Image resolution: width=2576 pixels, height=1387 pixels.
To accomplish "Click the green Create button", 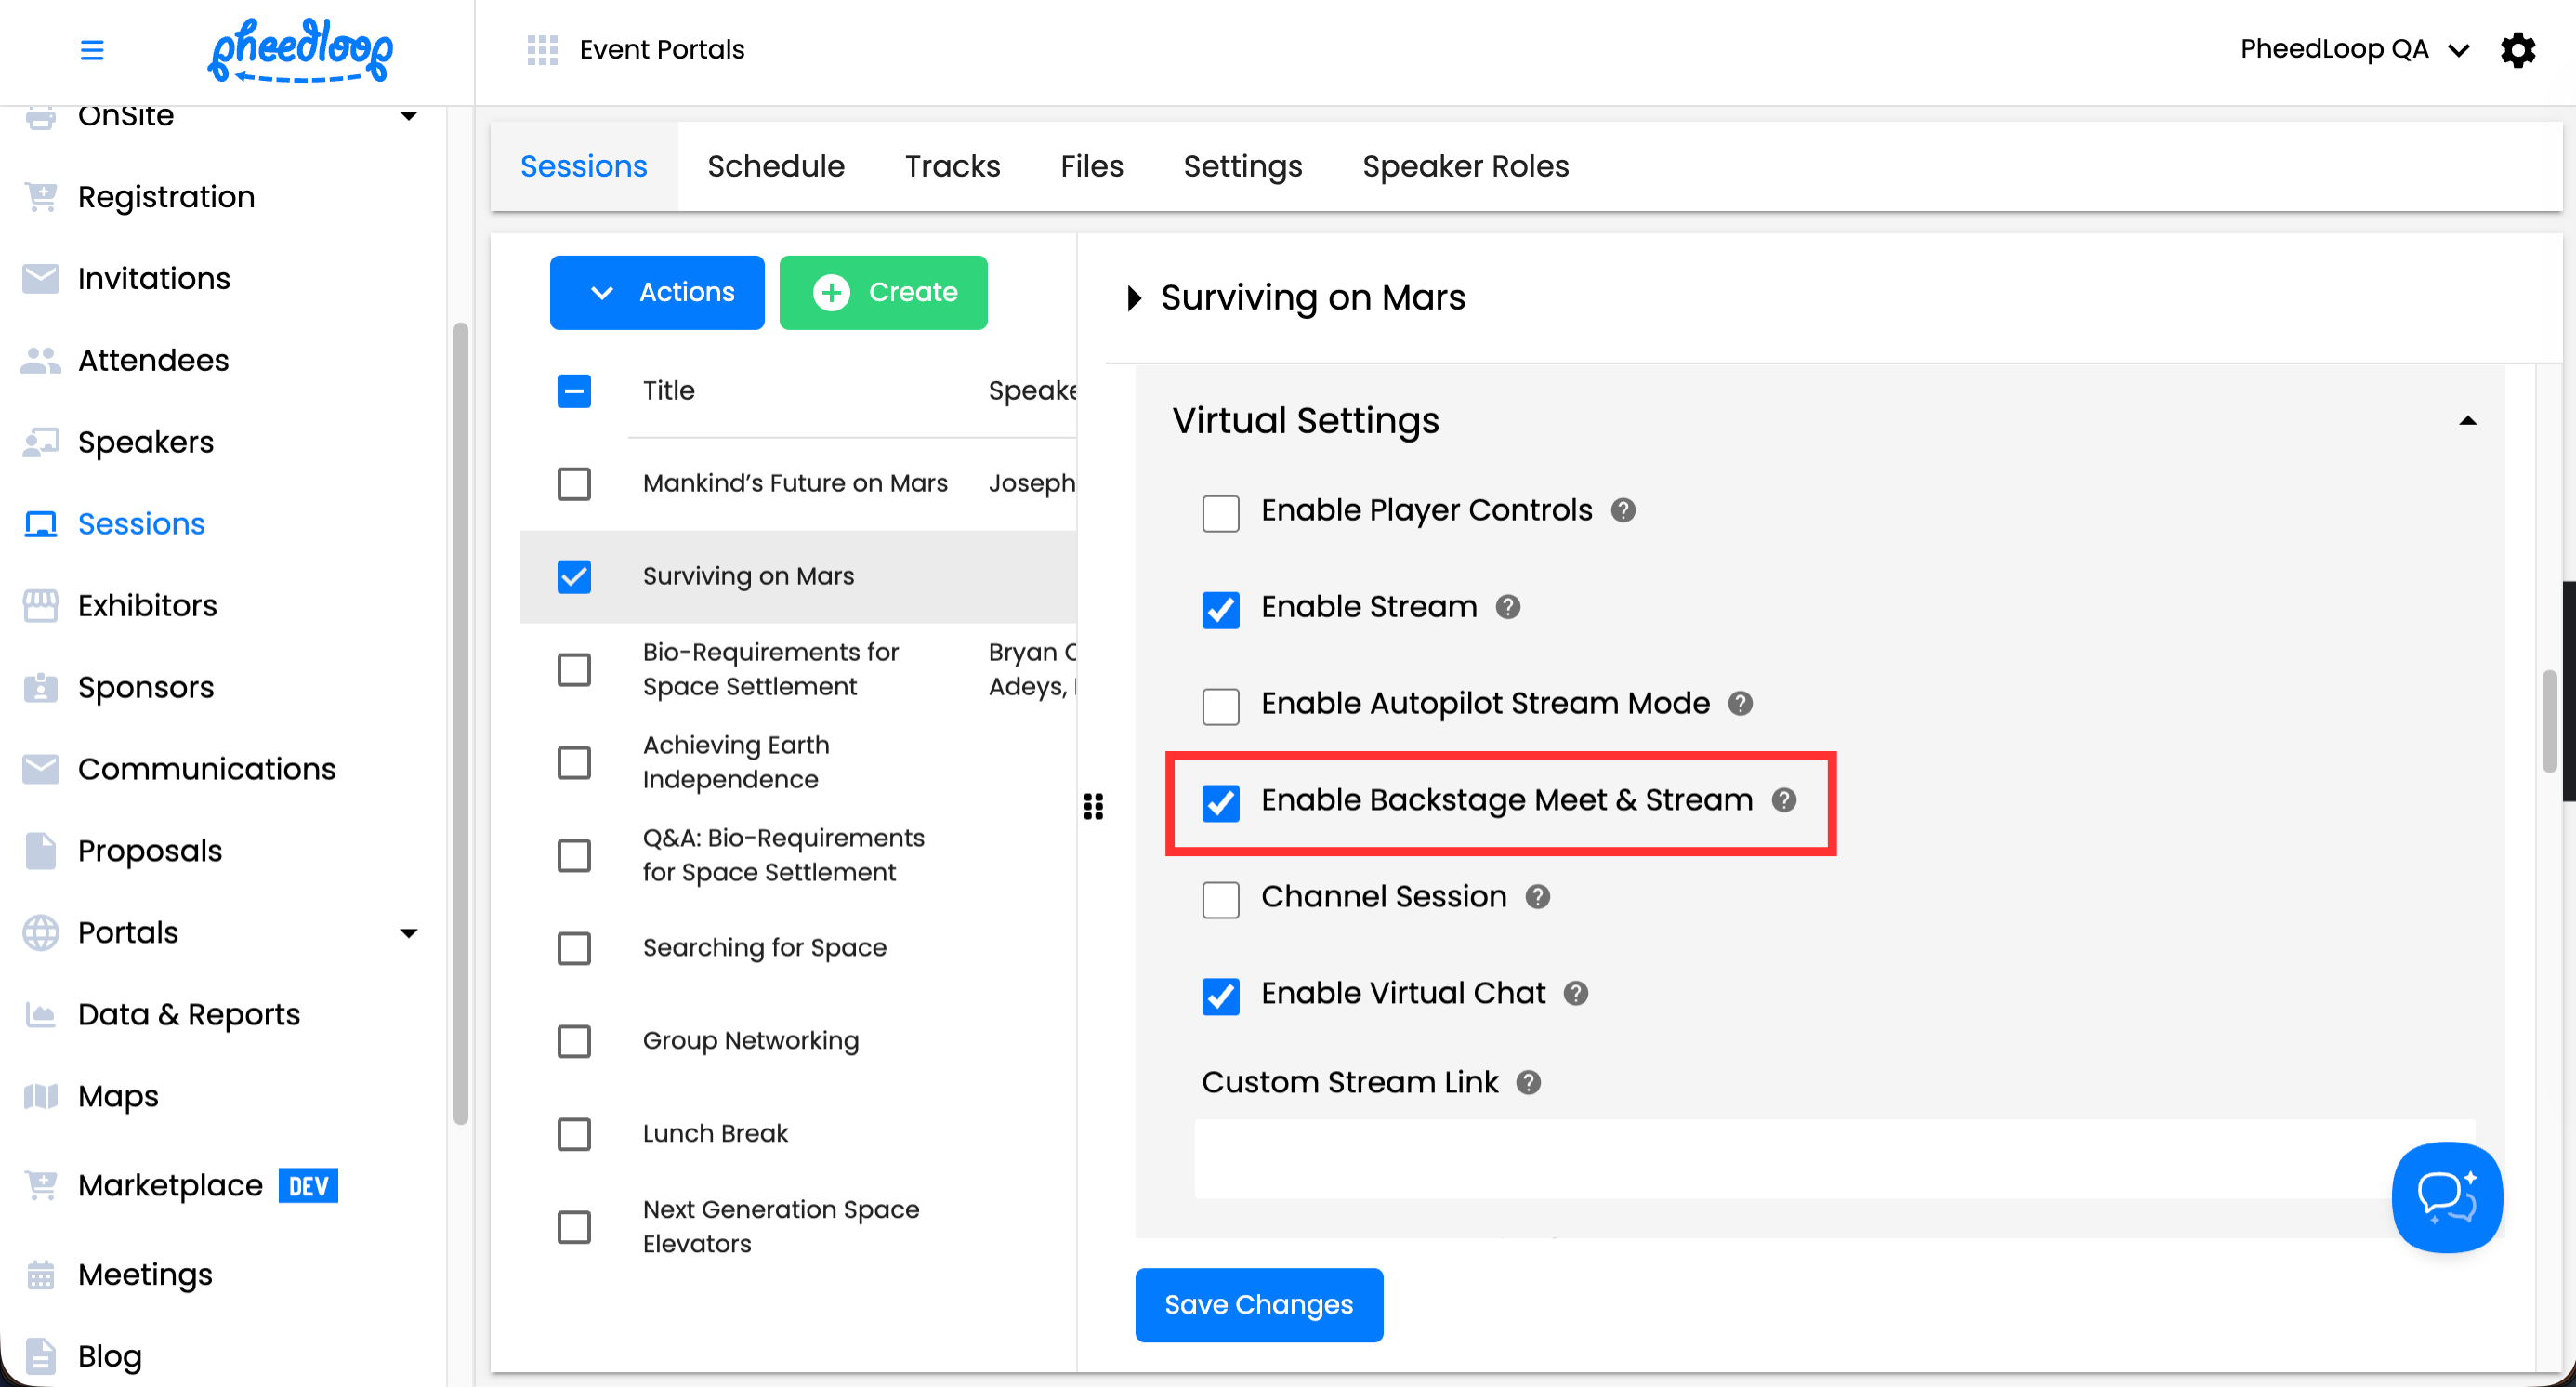I will pyautogui.click(x=883, y=292).
